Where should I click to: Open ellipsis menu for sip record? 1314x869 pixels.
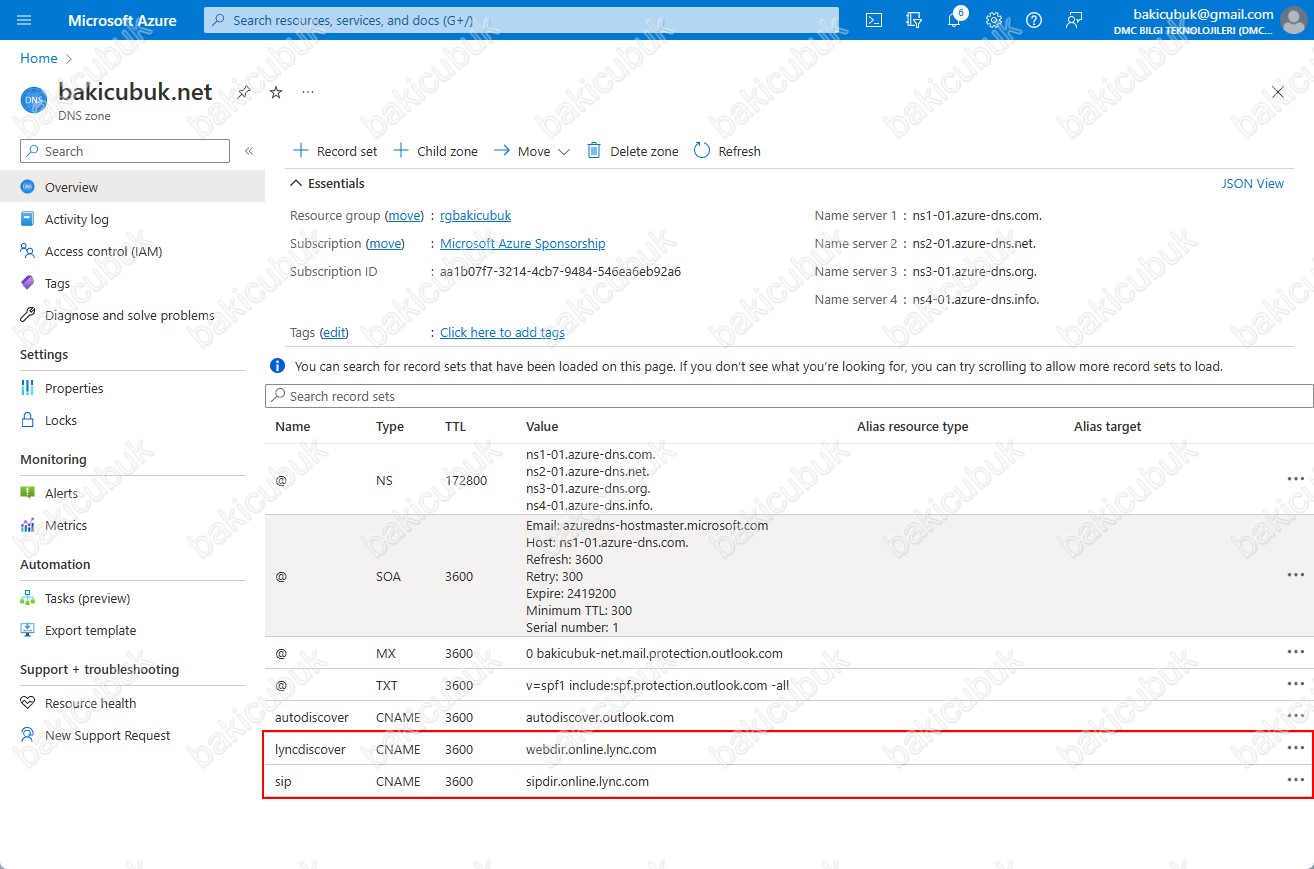pos(1296,780)
